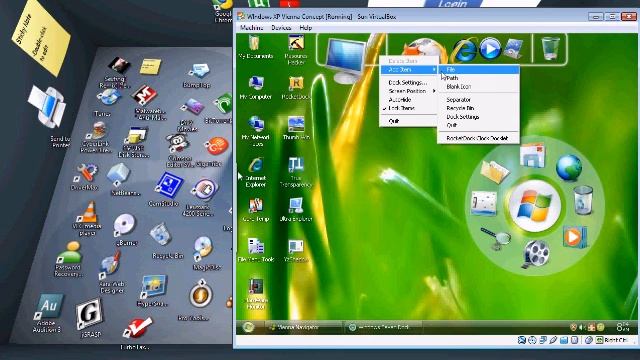The width and height of the screenshot is (640, 360).
Task: Click the guest Start orb on the taskbar
Action: pos(248,327)
